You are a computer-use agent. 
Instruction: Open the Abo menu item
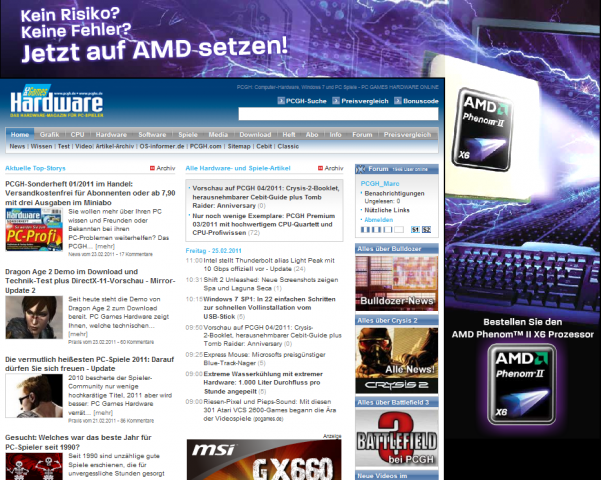(x=312, y=135)
